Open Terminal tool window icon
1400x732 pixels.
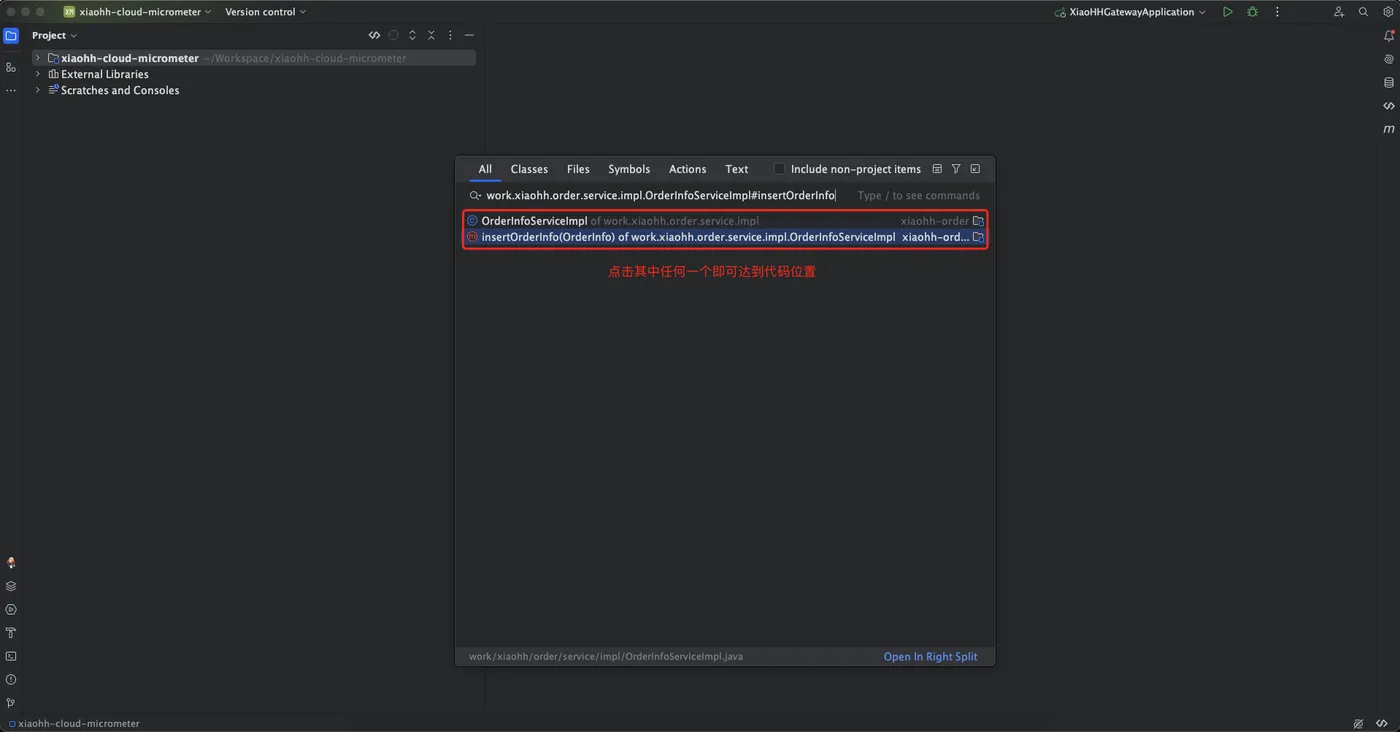(x=11, y=656)
